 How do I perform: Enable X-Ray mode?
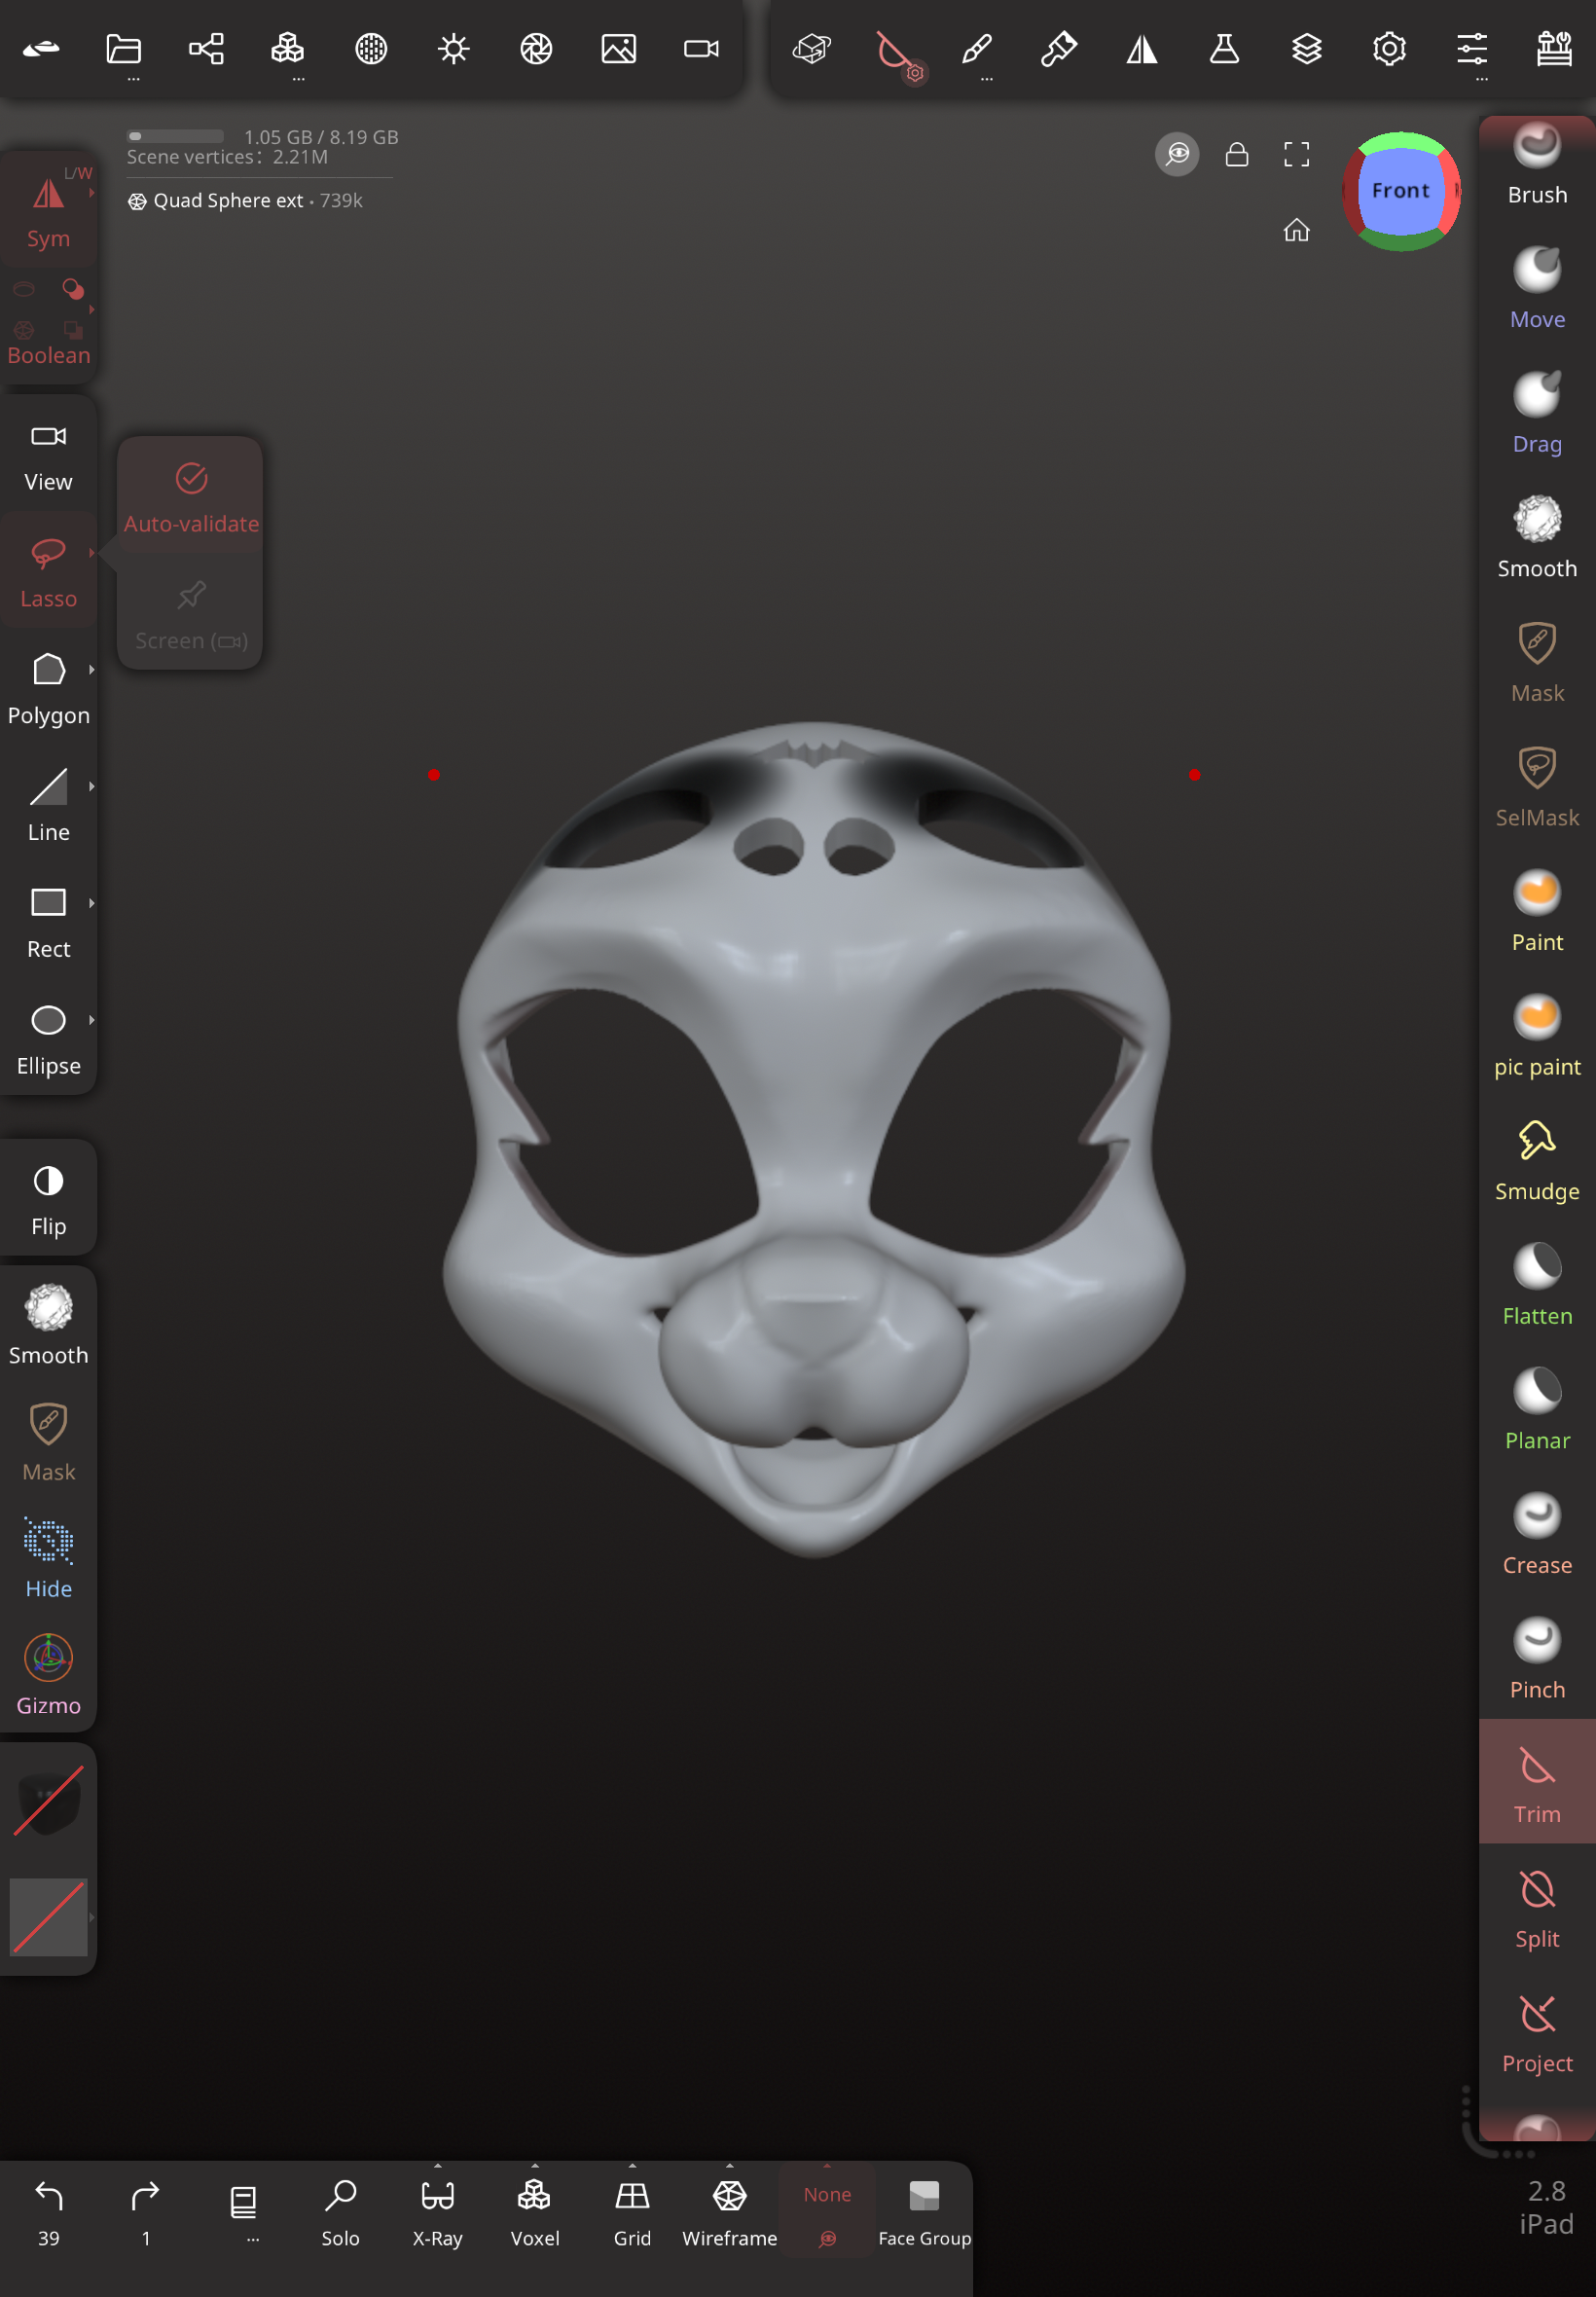tap(437, 2210)
